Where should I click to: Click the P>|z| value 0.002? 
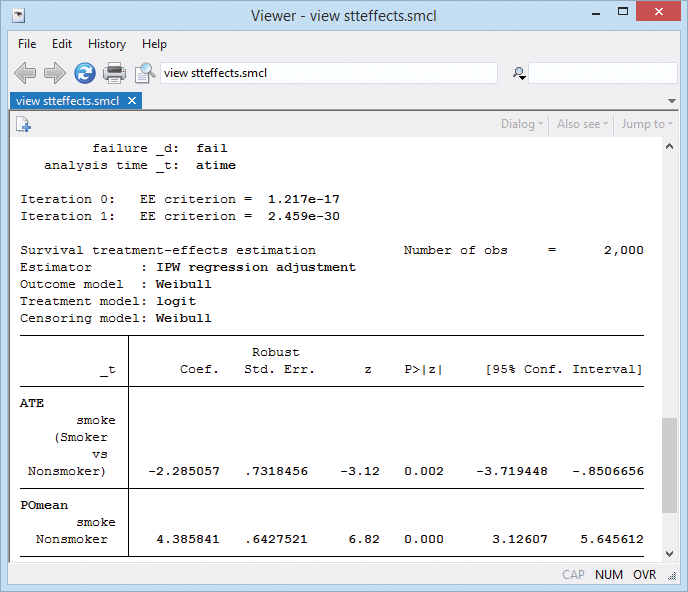424,471
